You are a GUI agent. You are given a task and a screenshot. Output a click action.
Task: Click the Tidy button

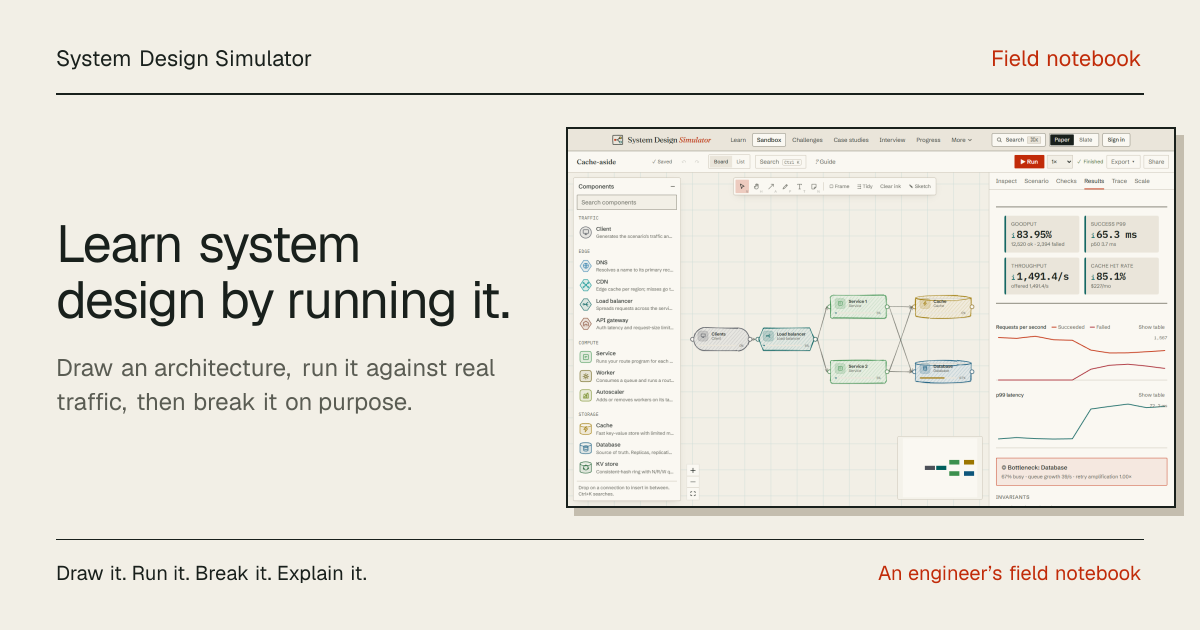[865, 186]
